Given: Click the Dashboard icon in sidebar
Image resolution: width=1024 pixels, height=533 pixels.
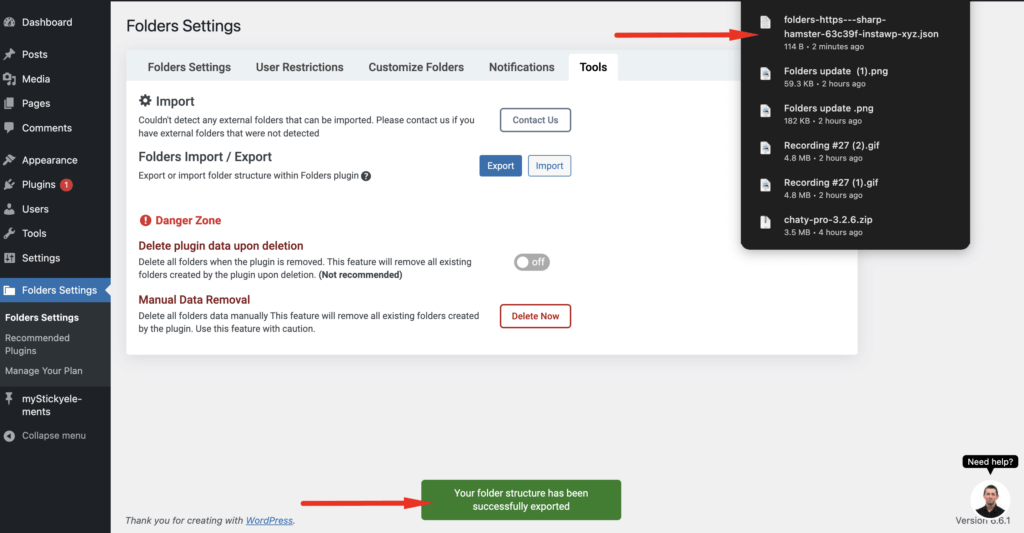Looking at the screenshot, I should 10,22.
